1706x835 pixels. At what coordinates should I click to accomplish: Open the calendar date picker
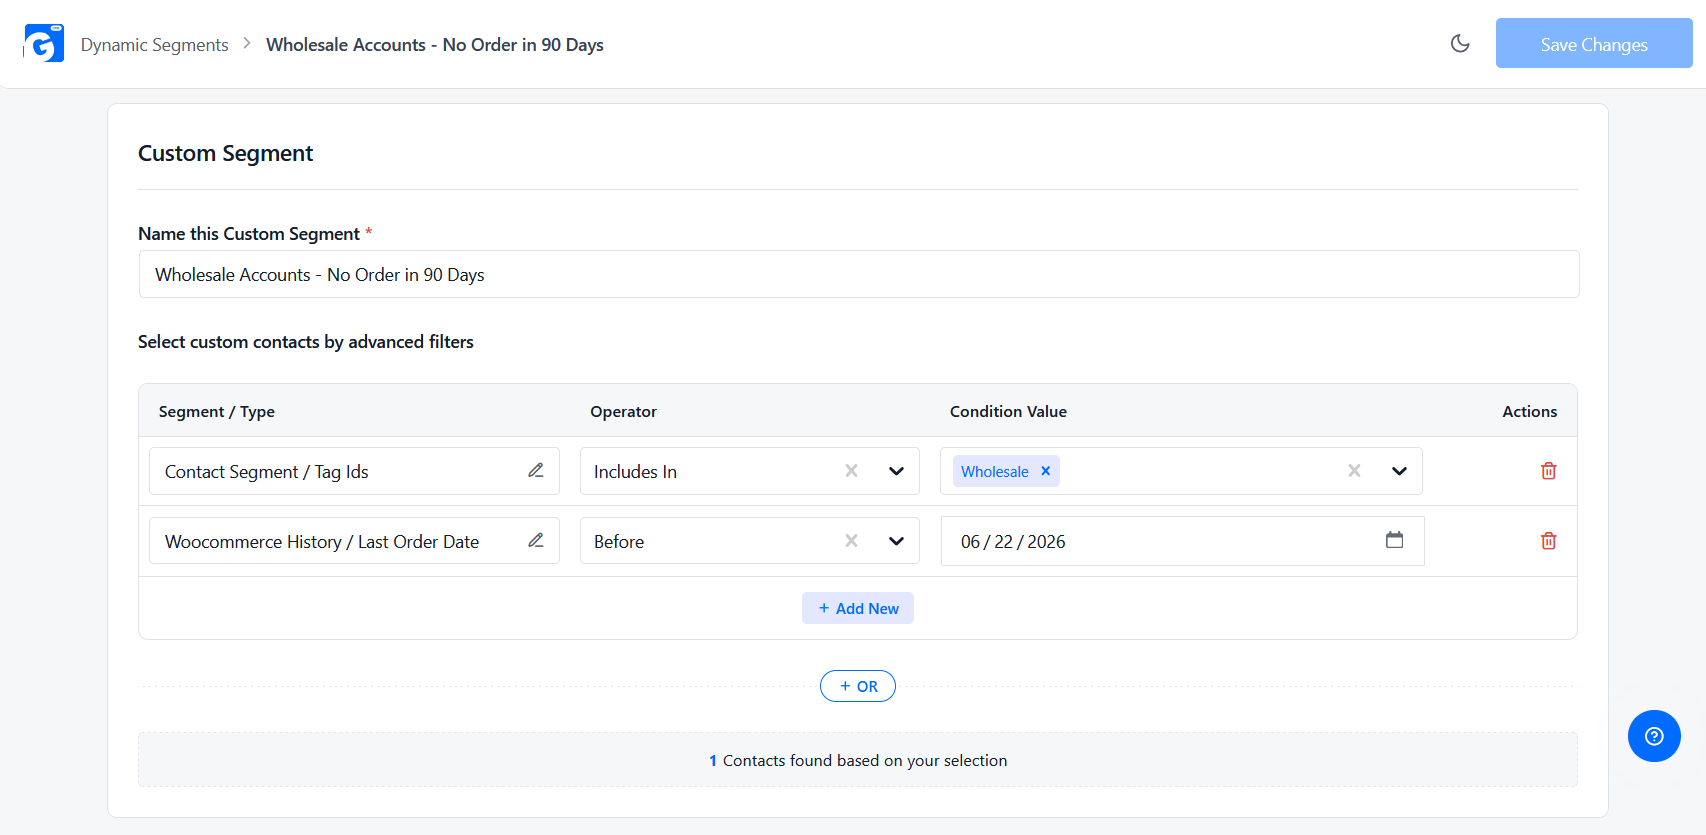click(x=1394, y=540)
